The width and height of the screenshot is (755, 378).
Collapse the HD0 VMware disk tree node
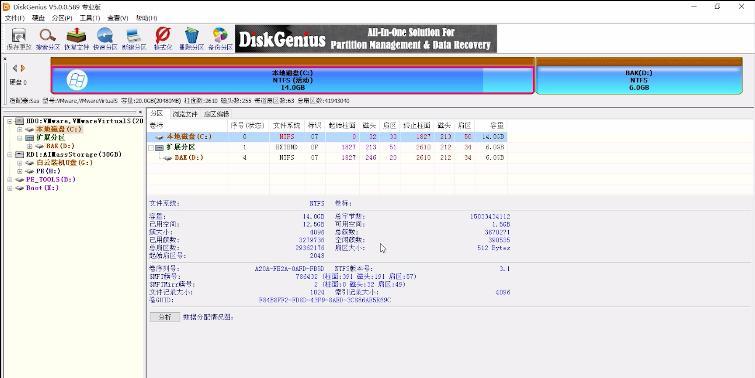click(11, 121)
